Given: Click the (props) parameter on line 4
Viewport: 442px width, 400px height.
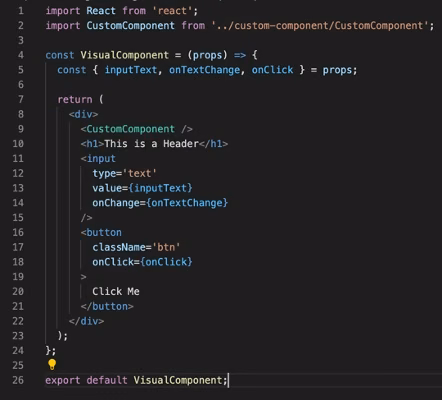Looking at the screenshot, I should (207, 55).
